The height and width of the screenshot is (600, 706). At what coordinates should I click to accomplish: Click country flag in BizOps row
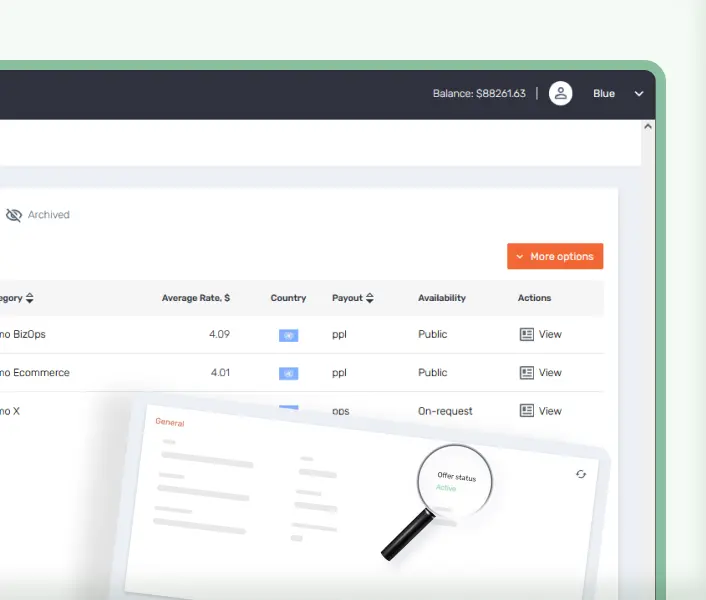(x=288, y=335)
